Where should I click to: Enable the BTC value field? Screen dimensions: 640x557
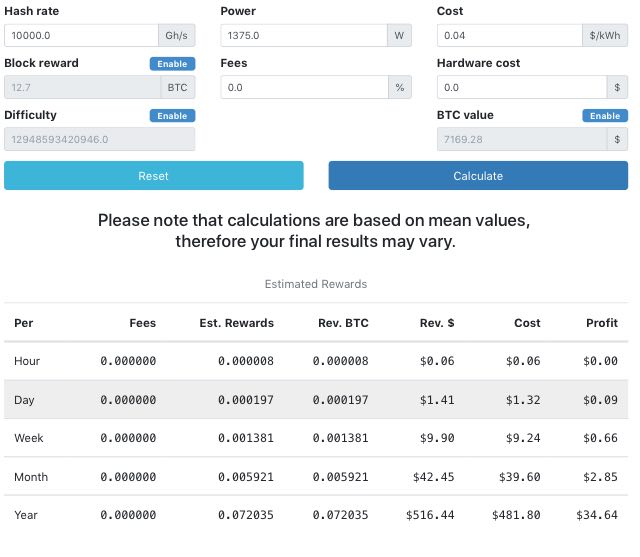pos(605,116)
